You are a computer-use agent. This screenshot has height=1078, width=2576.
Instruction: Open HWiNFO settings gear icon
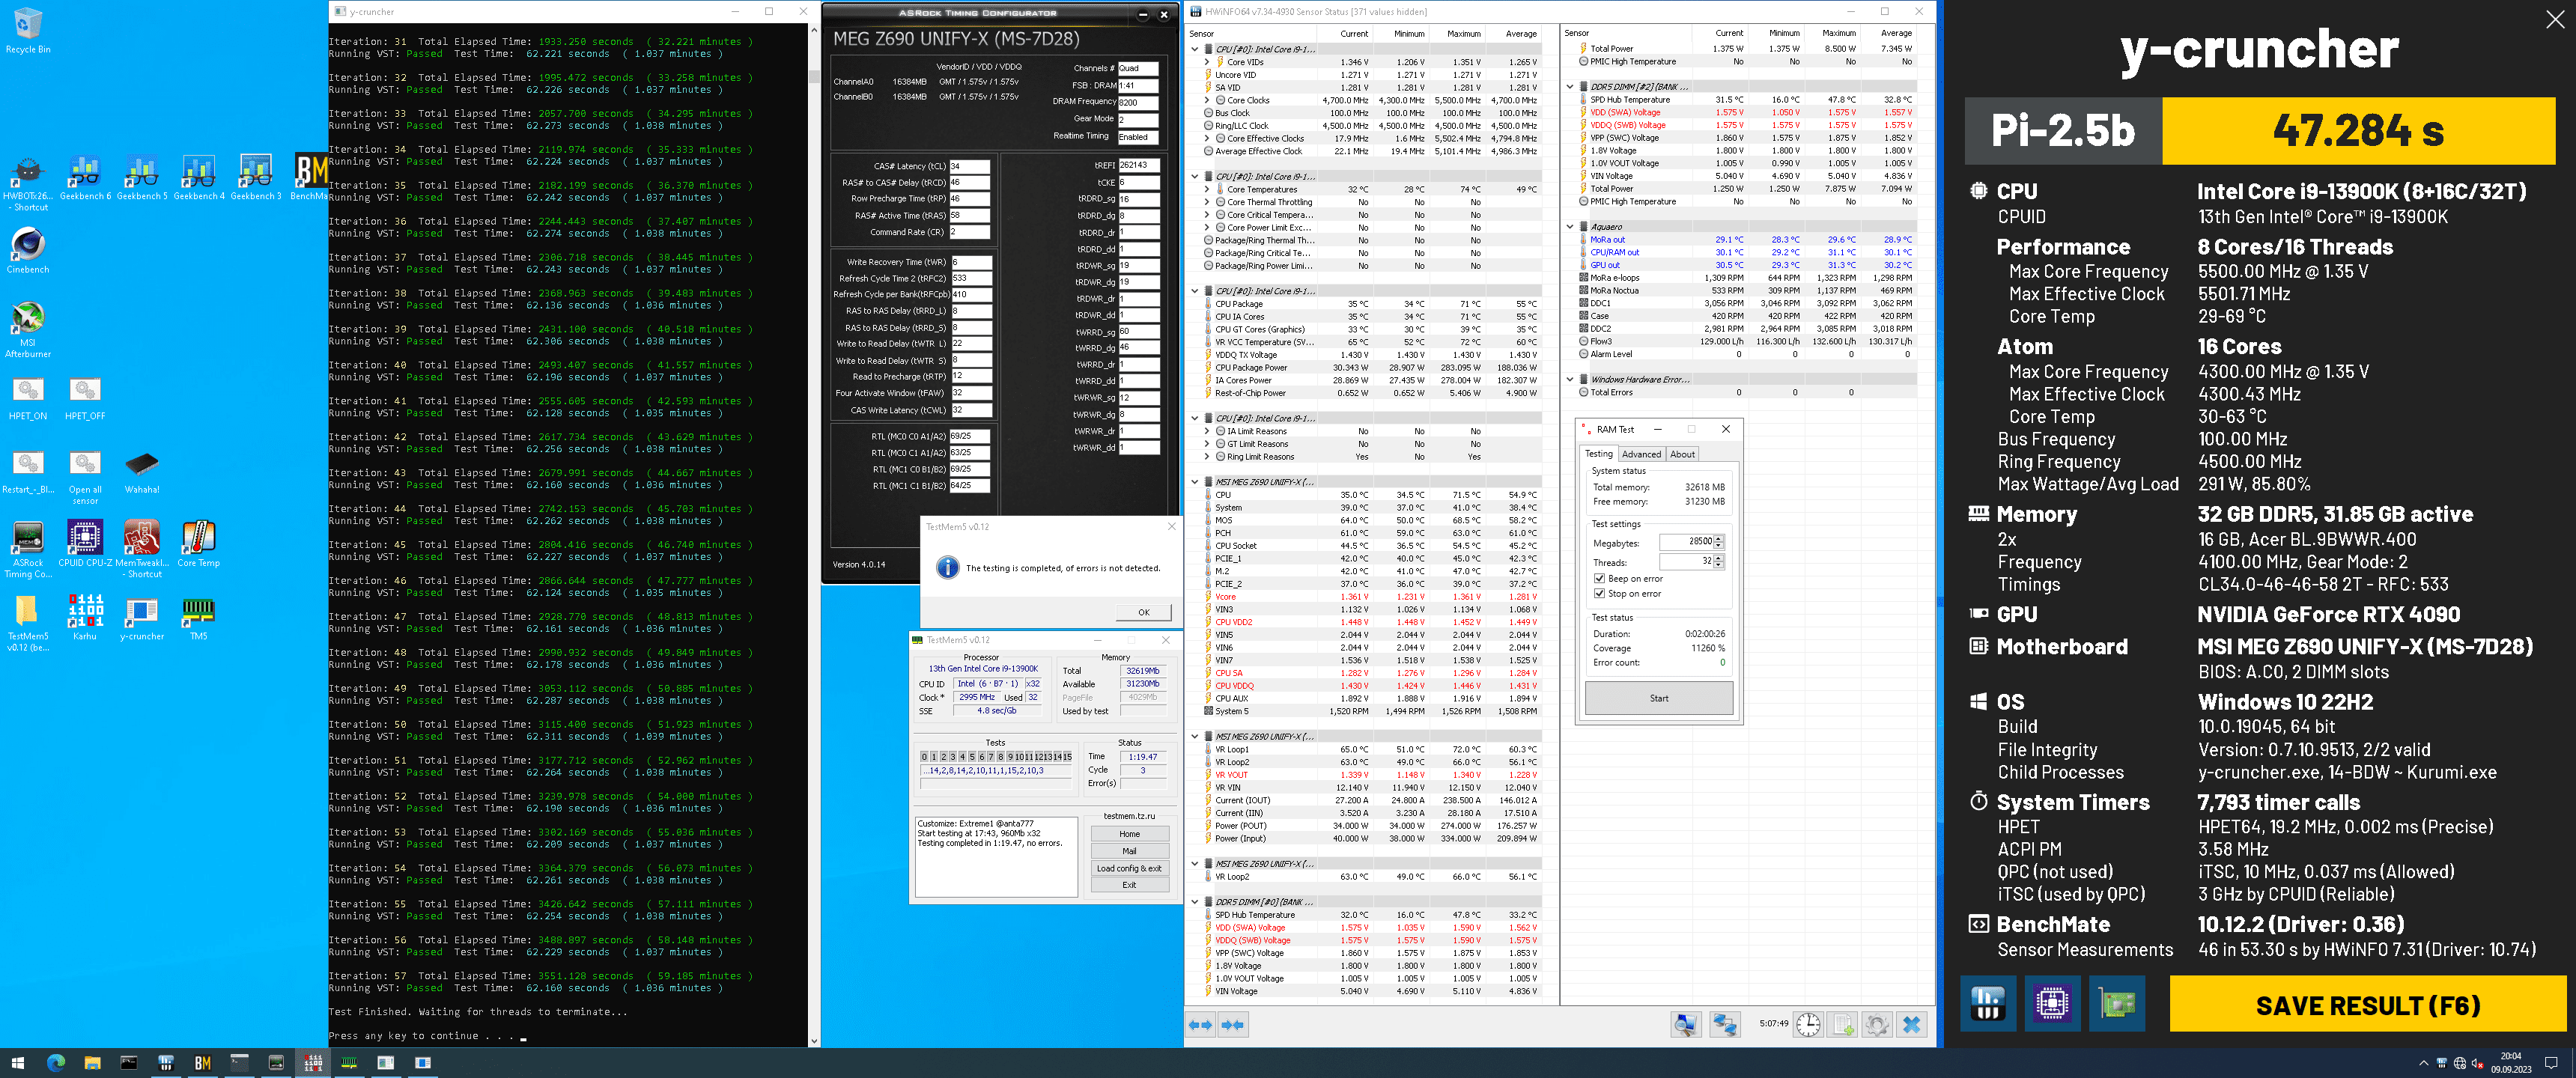pyautogui.click(x=1877, y=1025)
